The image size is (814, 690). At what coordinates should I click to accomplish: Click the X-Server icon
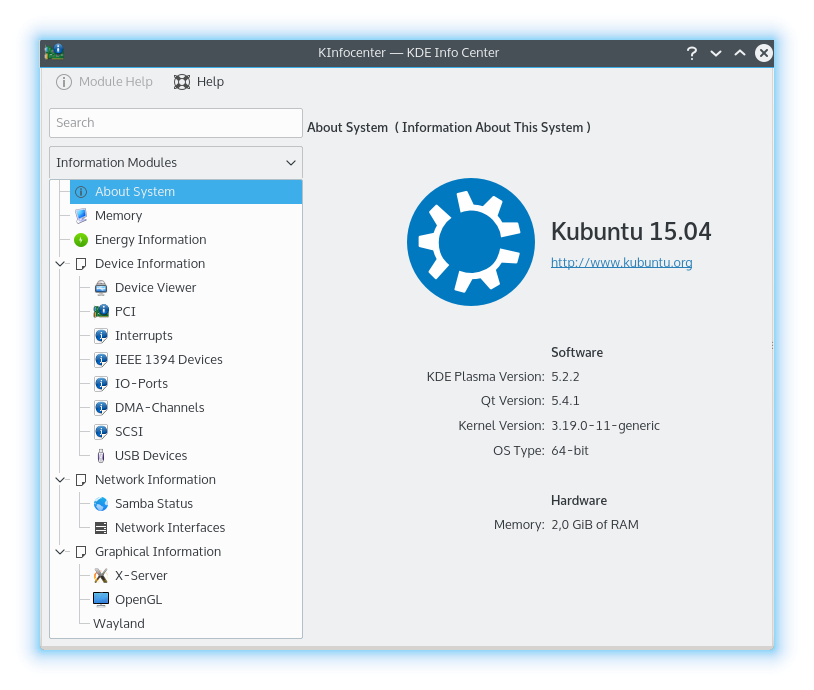[101, 576]
